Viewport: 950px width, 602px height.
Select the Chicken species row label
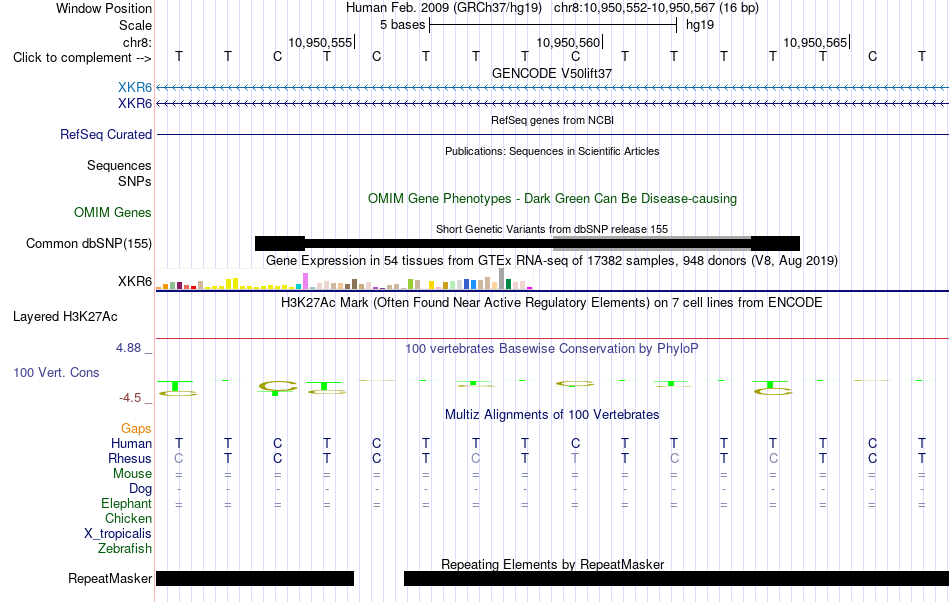click(x=128, y=518)
